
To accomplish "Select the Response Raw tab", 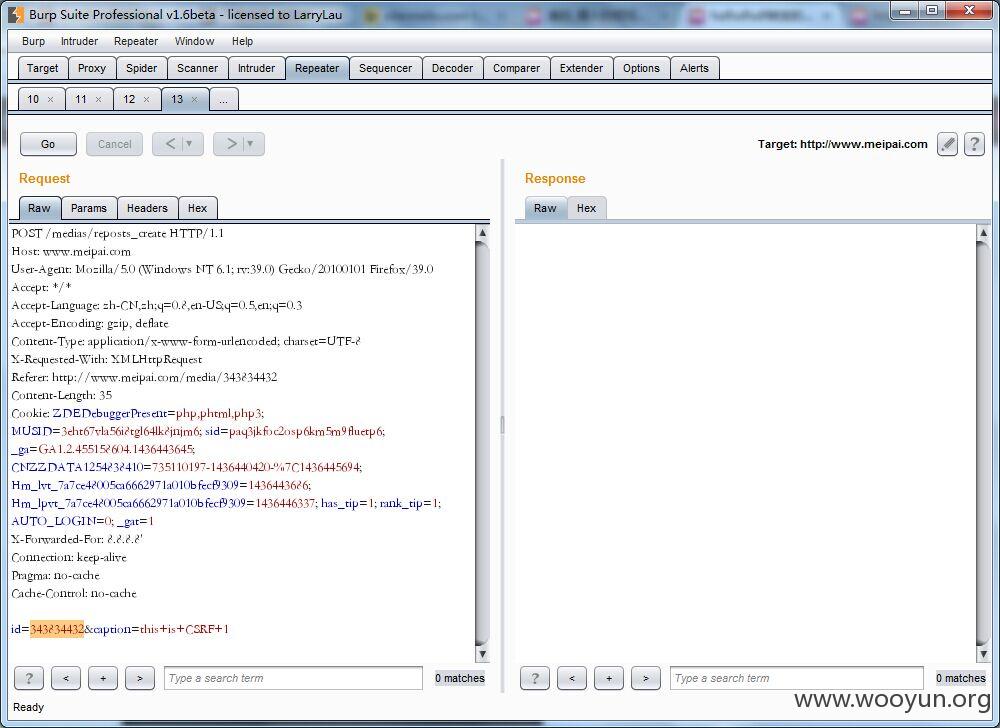I will click(545, 208).
